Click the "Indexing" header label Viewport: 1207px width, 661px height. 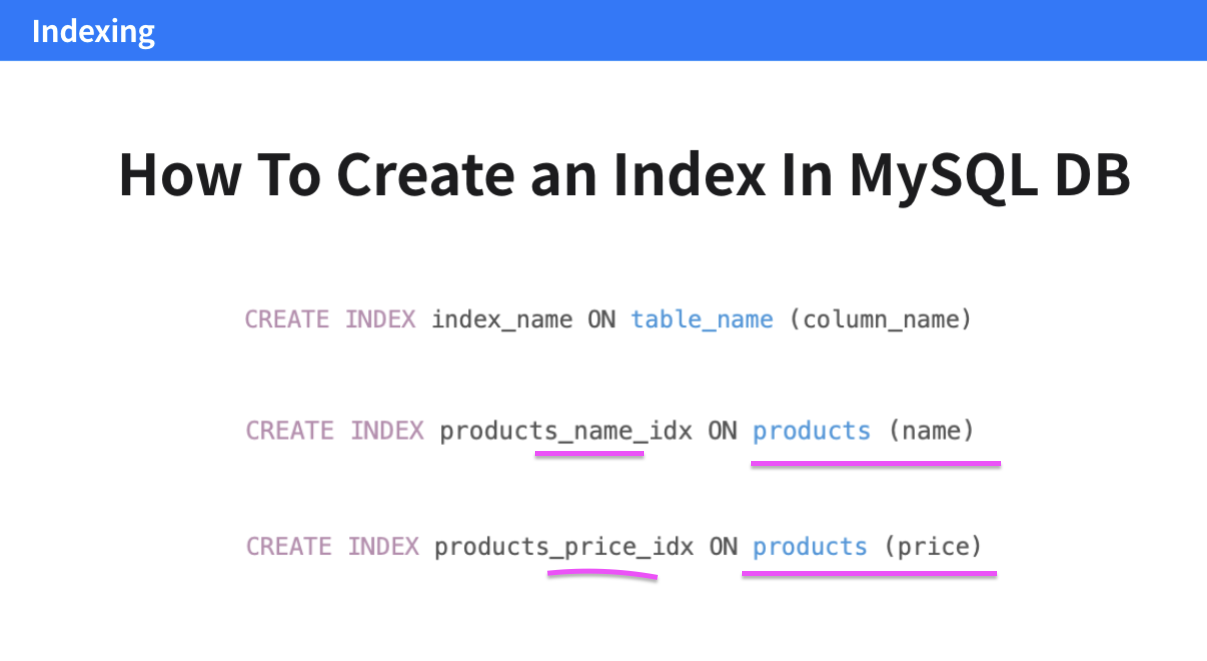(93, 32)
